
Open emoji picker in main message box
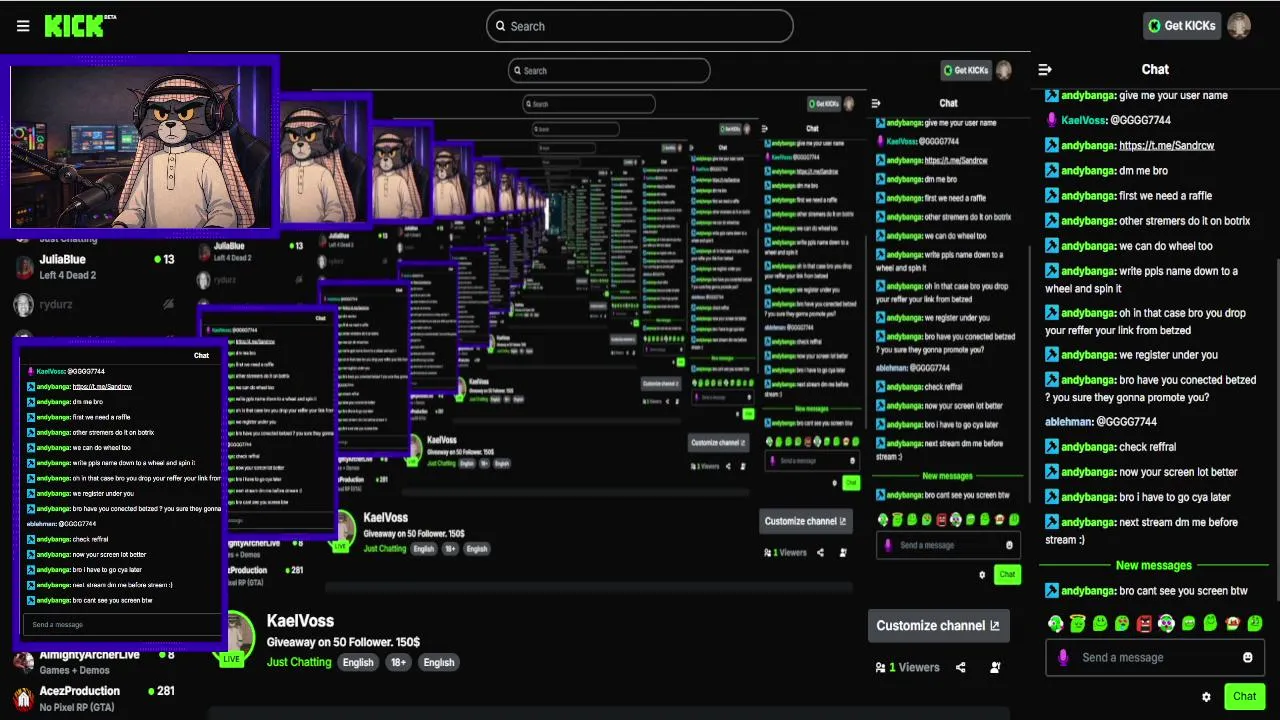pyautogui.click(x=1247, y=657)
